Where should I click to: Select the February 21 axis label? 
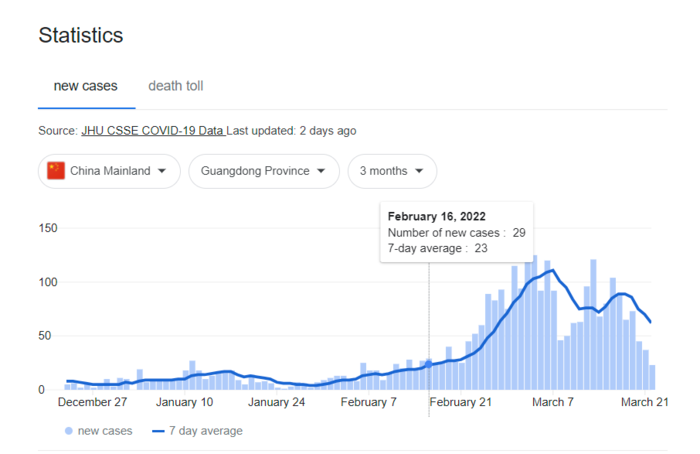pos(461,402)
